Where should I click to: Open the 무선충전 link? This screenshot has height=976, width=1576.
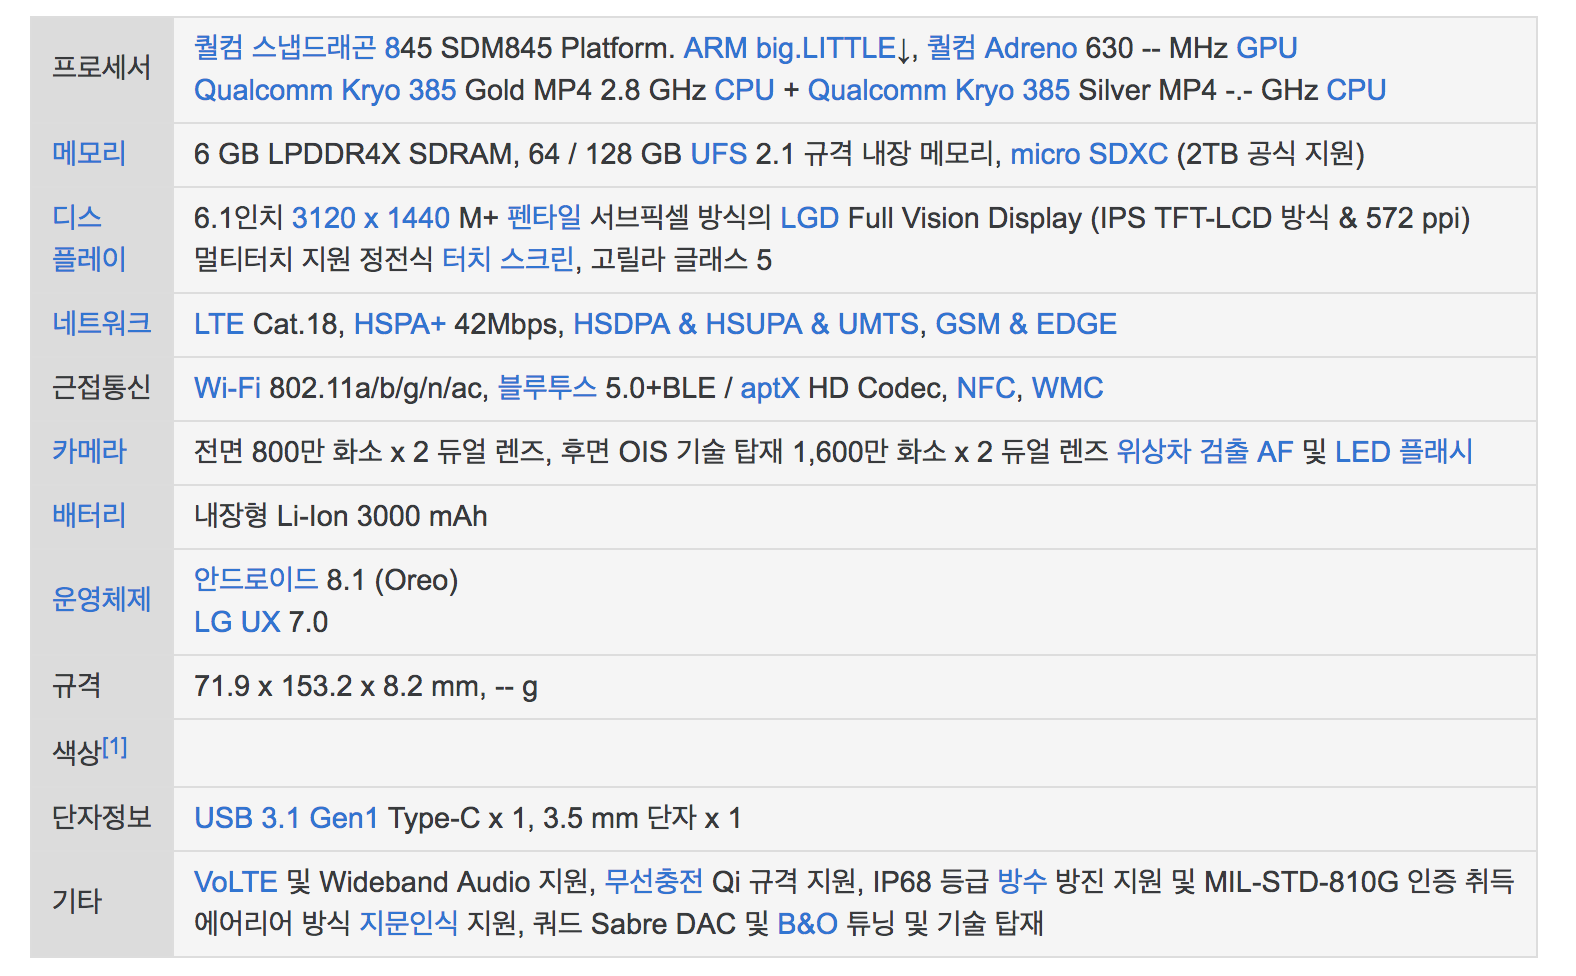(x=654, y=882)
